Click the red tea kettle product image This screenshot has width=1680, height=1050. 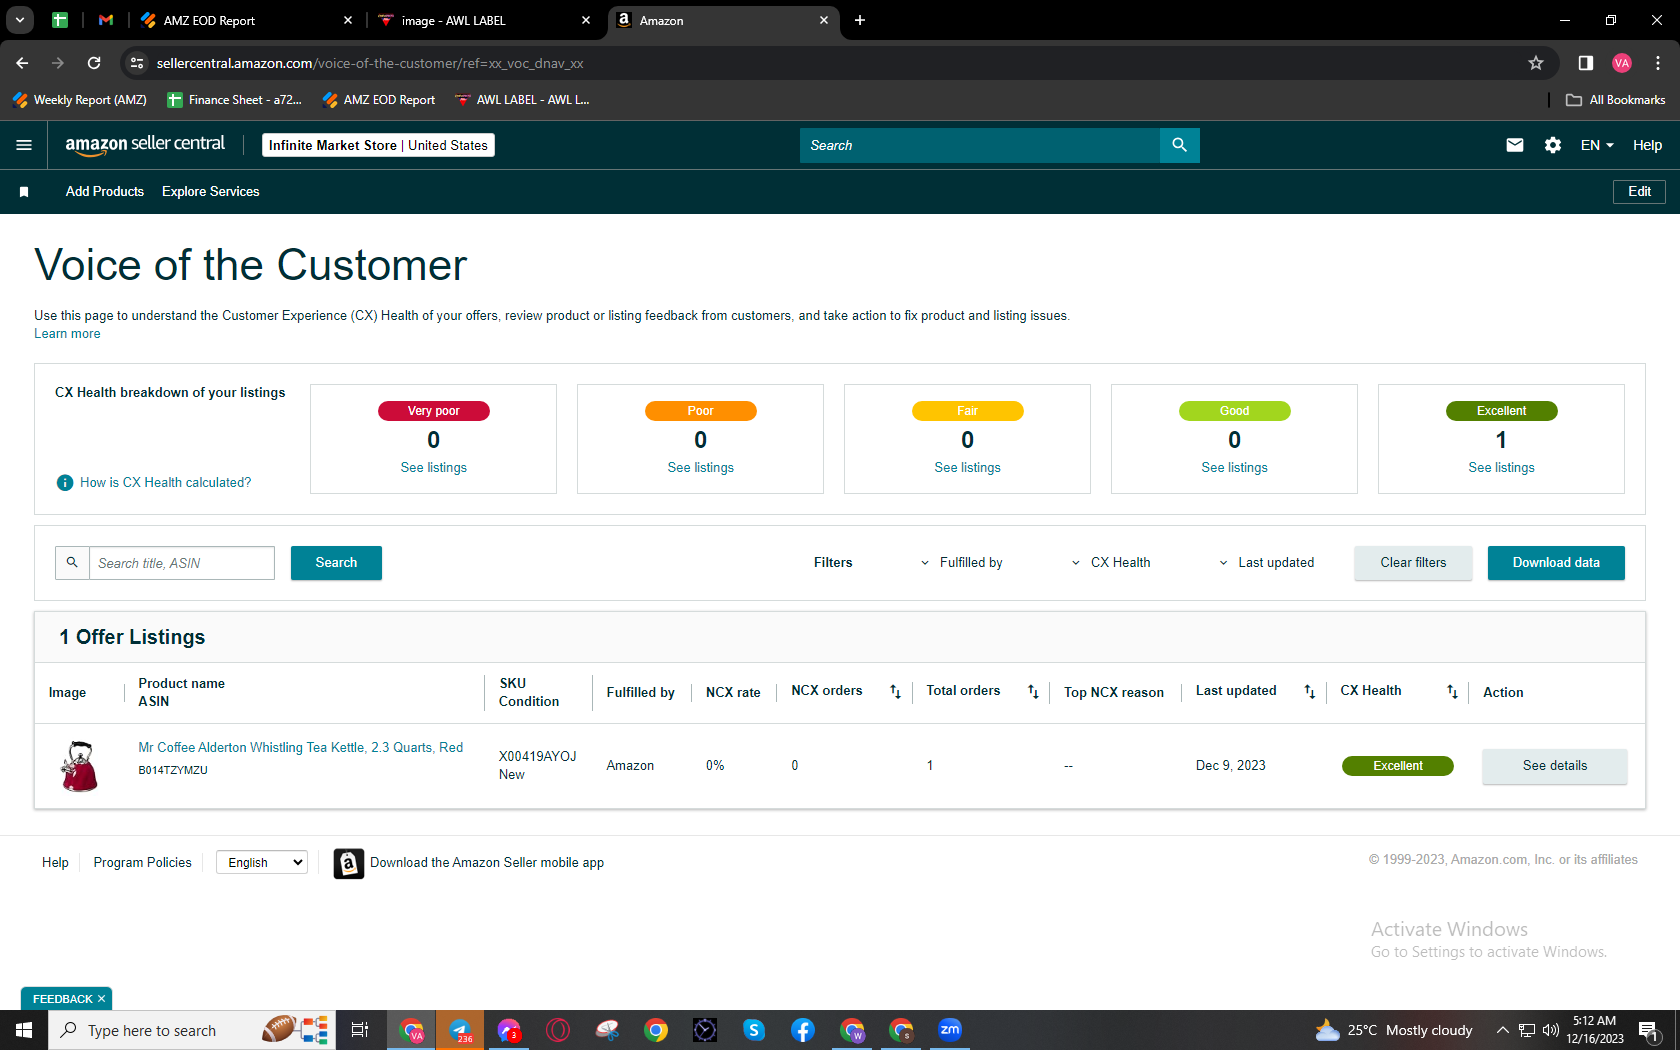(79, 766)
